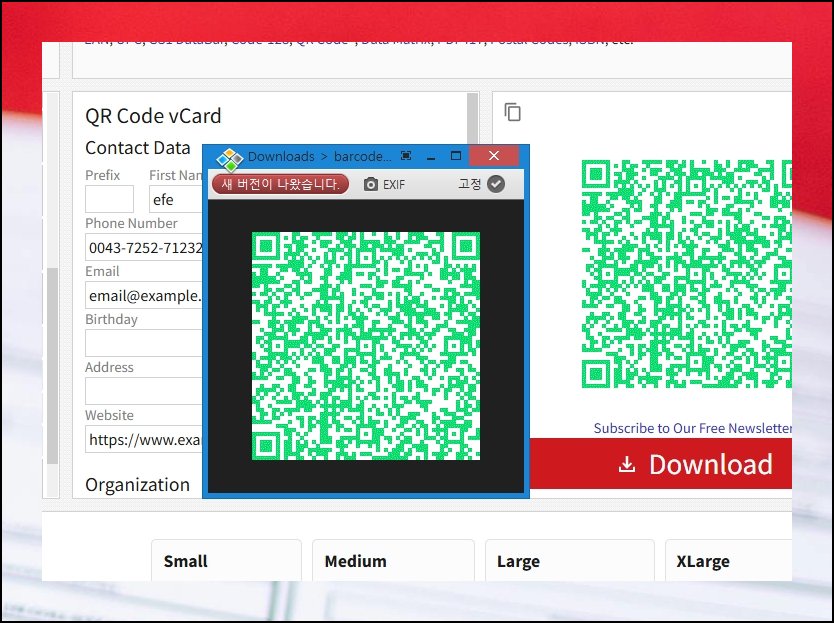Click the copy barcode icon
Viewport: 834px width, 623px height.
tap(512, 112)
